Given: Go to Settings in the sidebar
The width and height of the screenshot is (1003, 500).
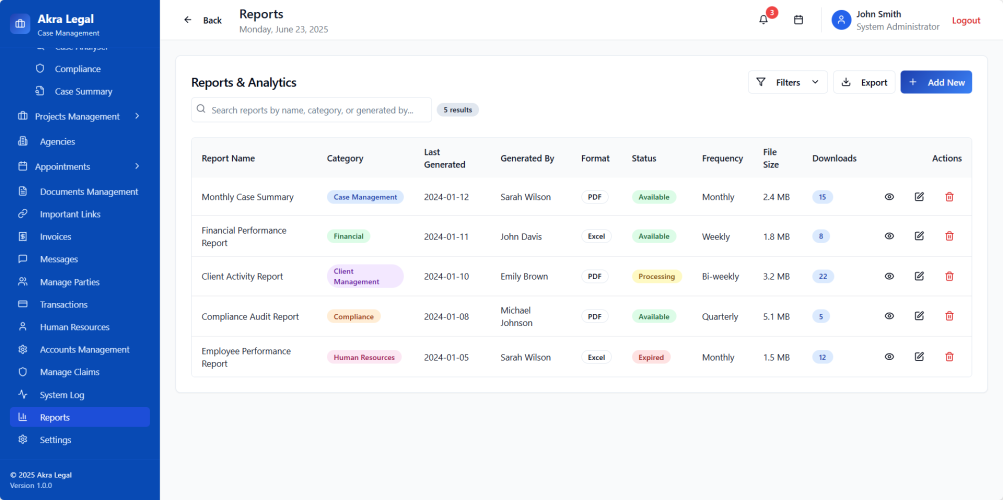Looking at the screenshot, I should (55, 440).
